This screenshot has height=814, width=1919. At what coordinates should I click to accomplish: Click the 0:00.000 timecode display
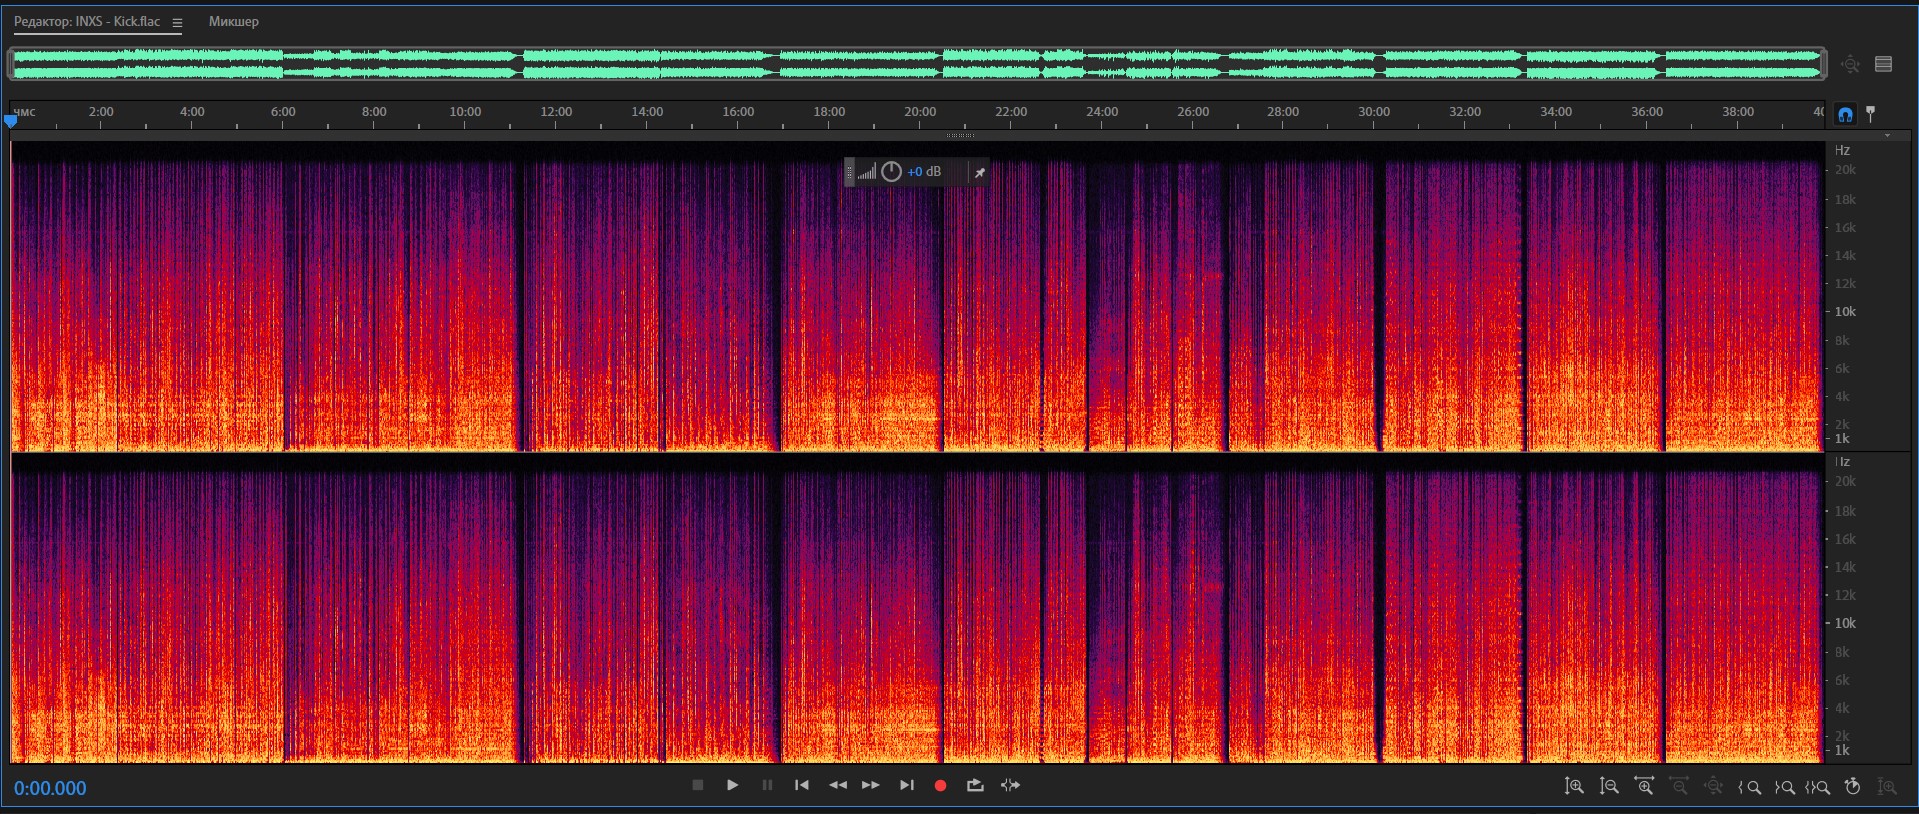point(50,788)
